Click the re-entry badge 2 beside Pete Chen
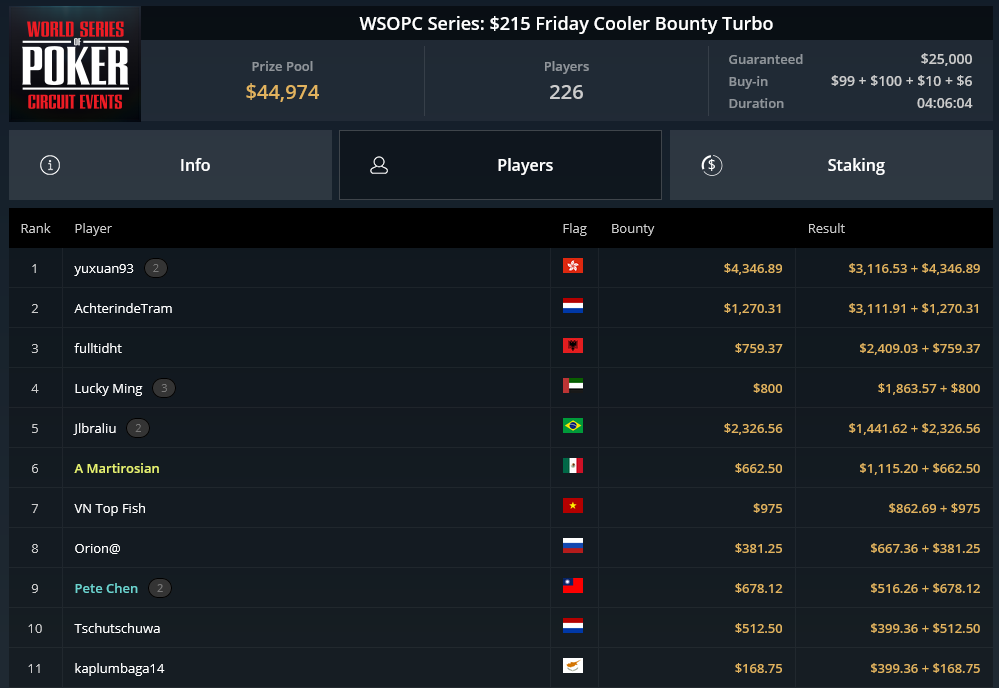 (160, 588)
